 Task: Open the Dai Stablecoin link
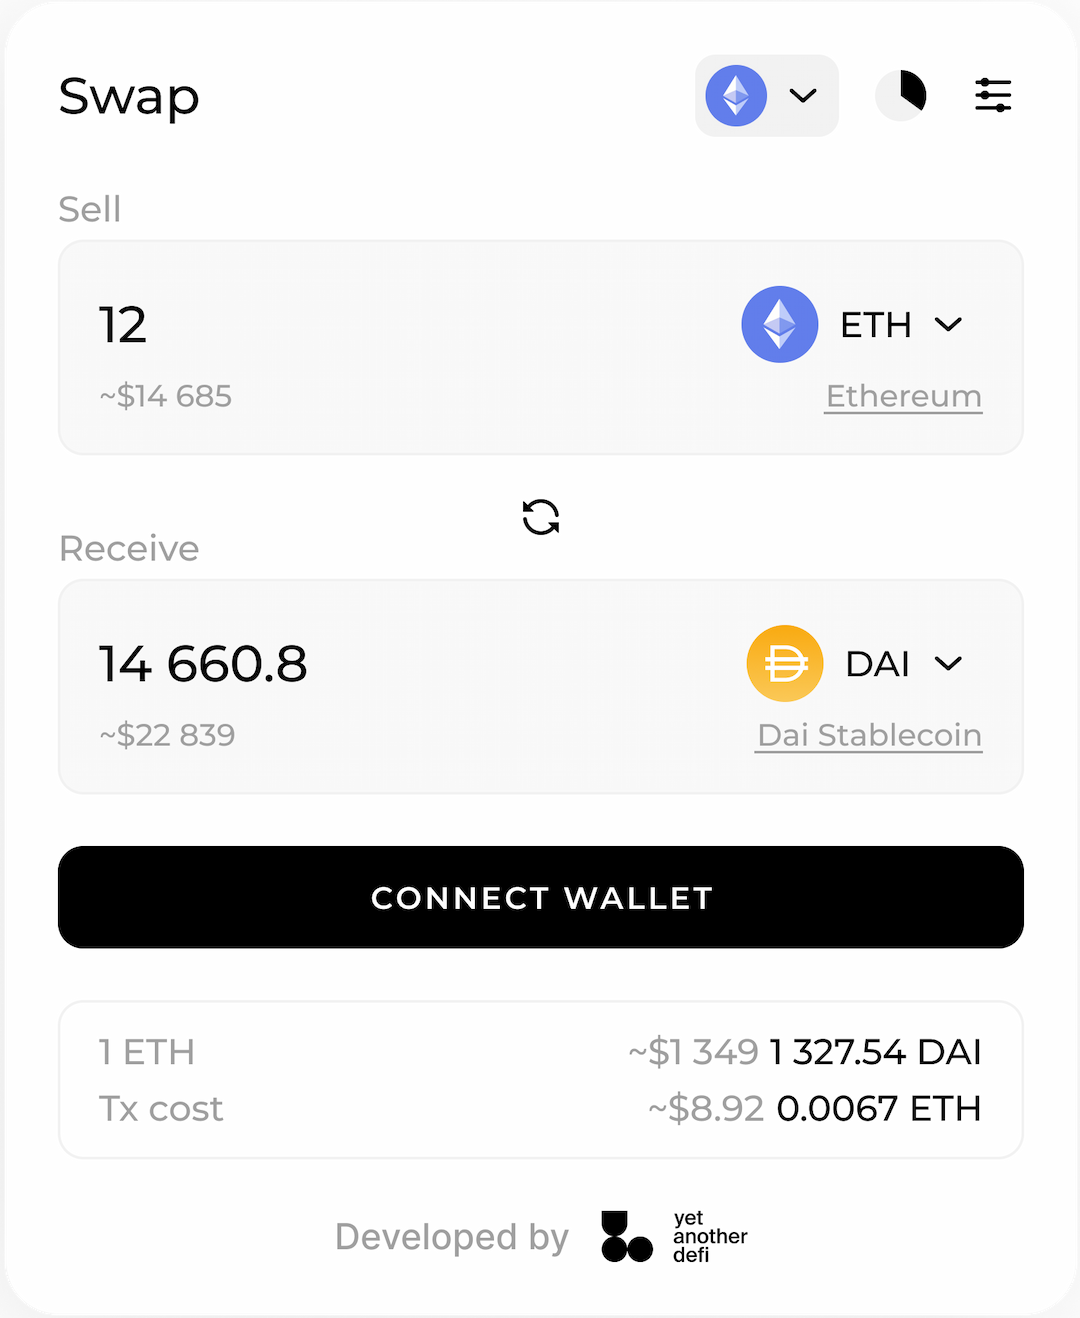[x=869, y=736]
